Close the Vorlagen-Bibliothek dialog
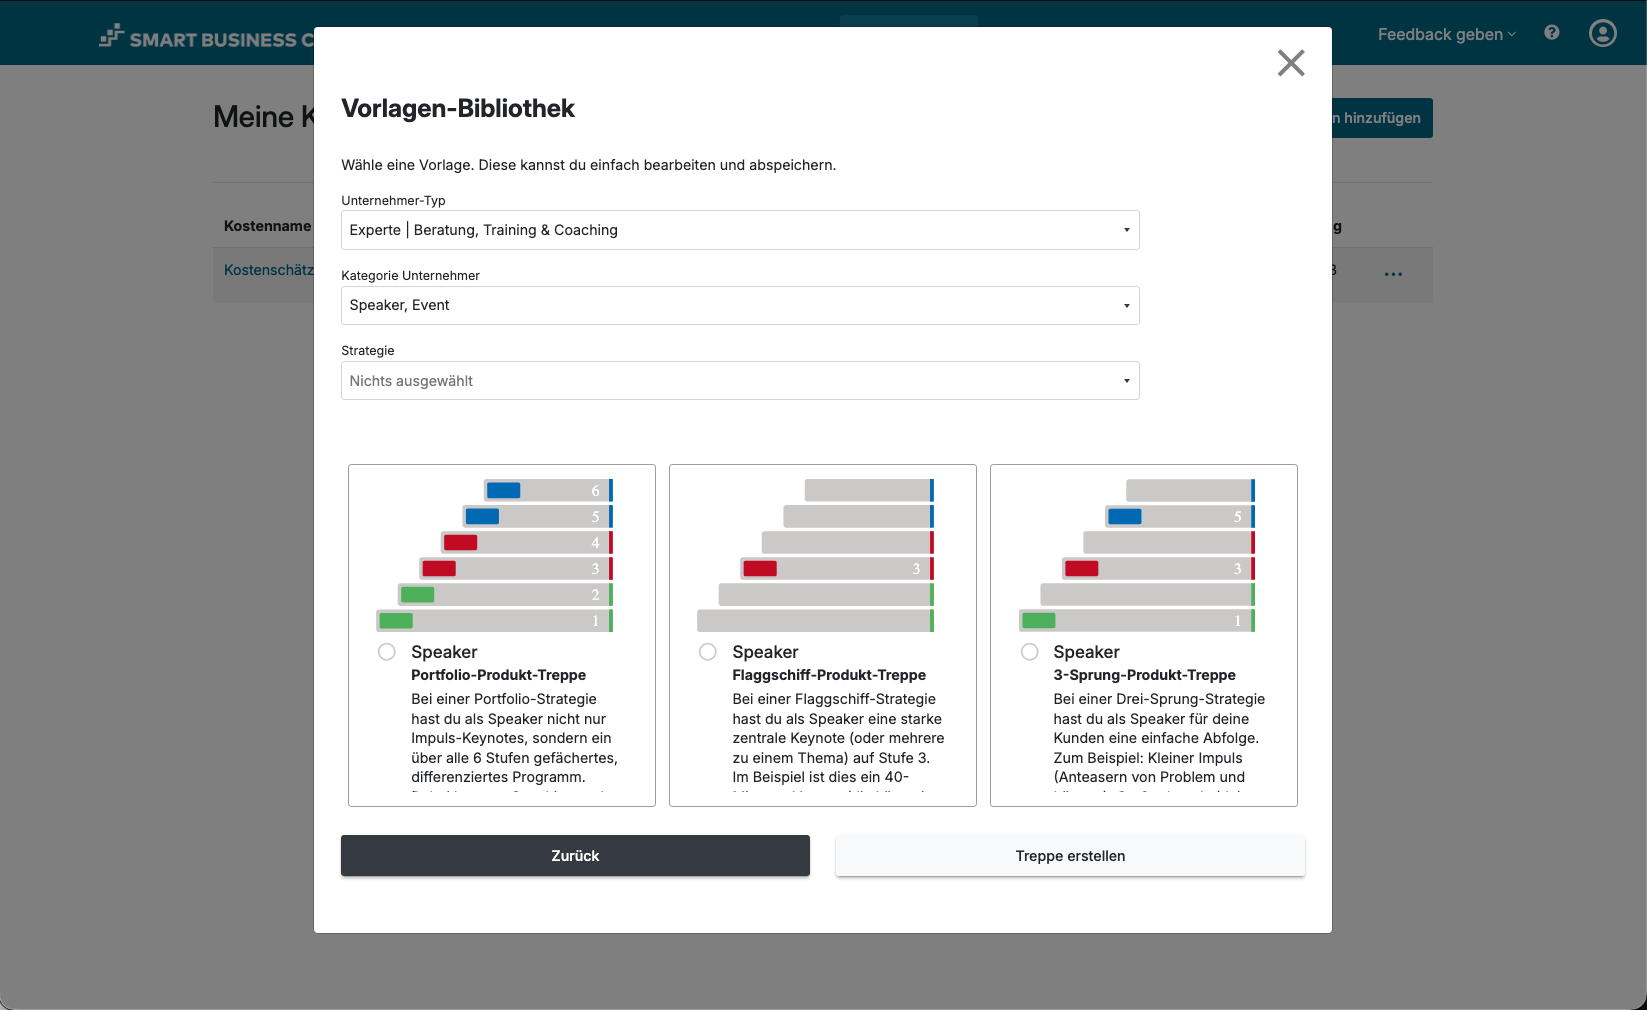Viewport: 1647px width, 1010px height. point(1290,63)
